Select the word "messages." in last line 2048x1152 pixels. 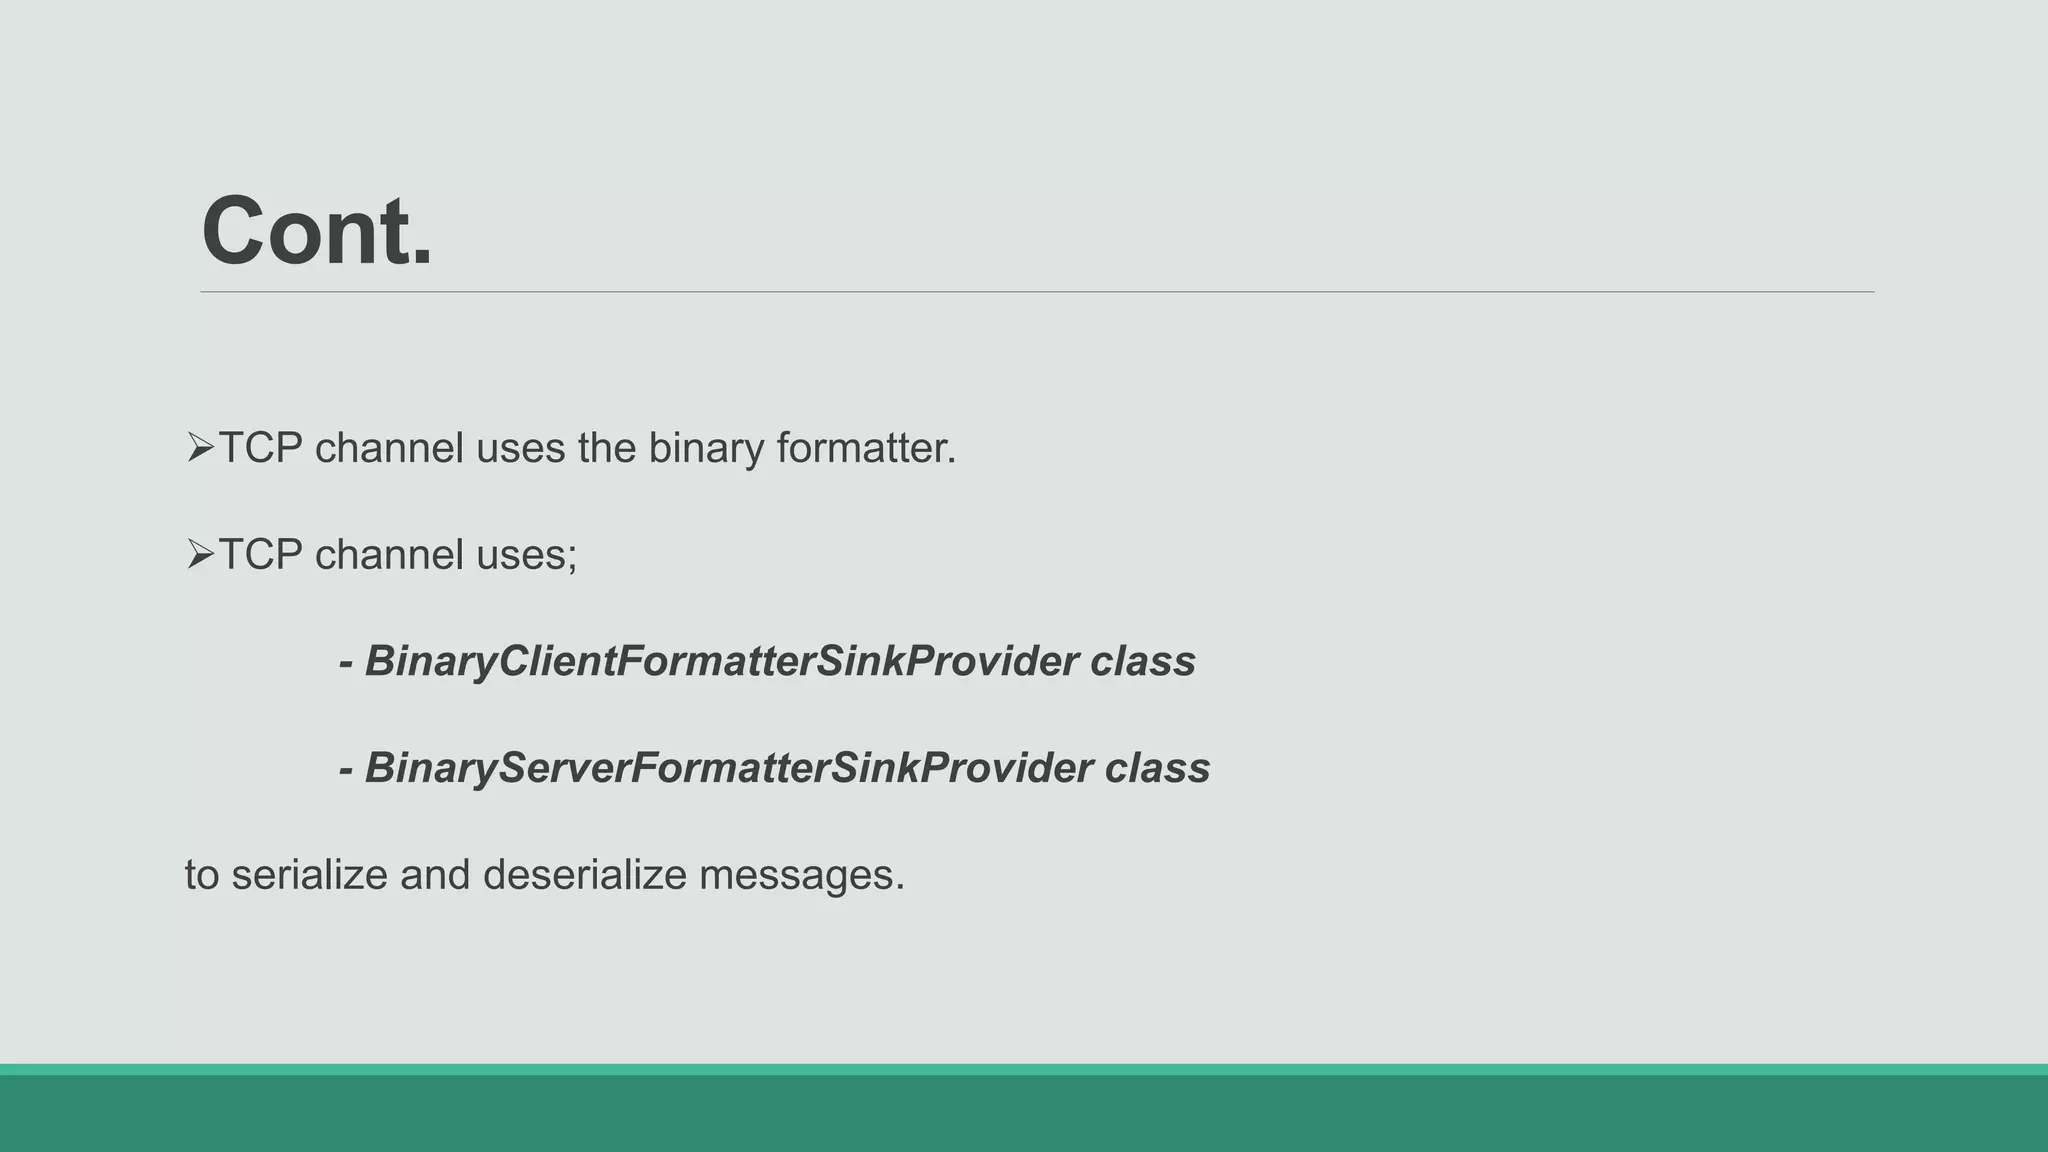[802, 875]
